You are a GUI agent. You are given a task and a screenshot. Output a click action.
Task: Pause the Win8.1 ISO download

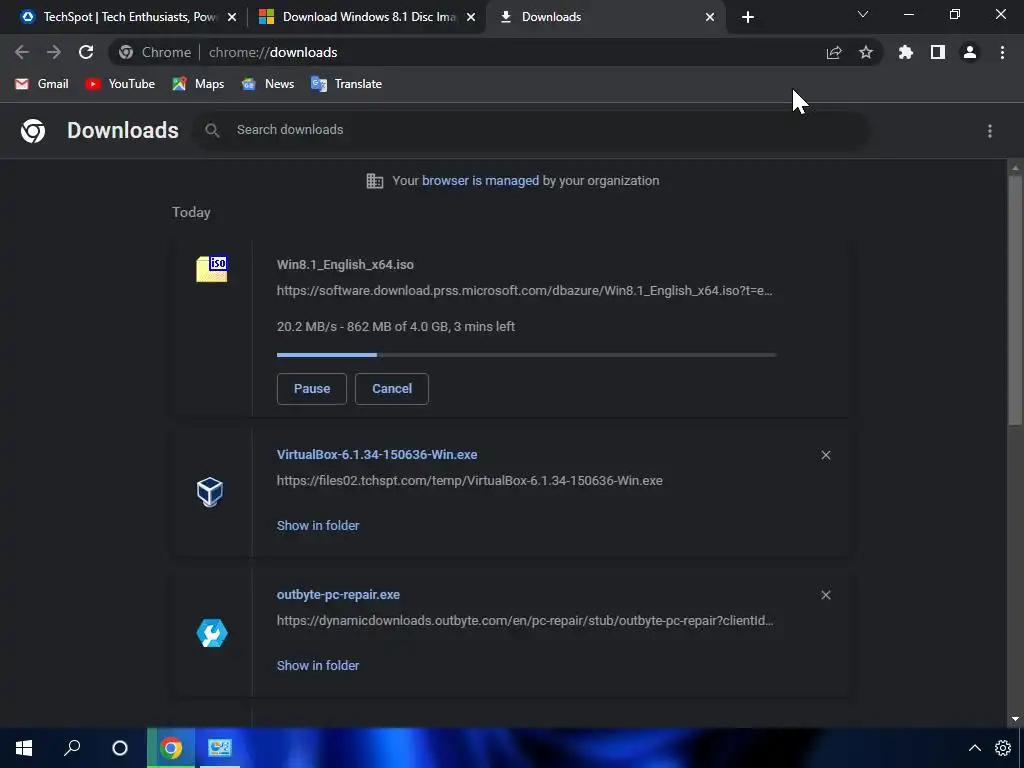(312, 389)
